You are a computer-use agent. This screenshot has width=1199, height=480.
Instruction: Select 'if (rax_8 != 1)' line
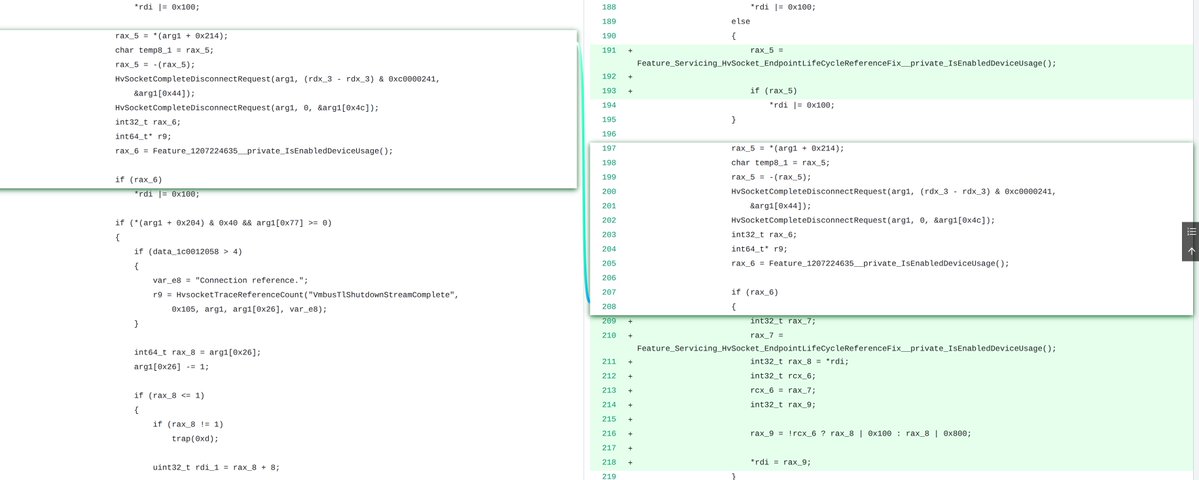click(188, 424)
